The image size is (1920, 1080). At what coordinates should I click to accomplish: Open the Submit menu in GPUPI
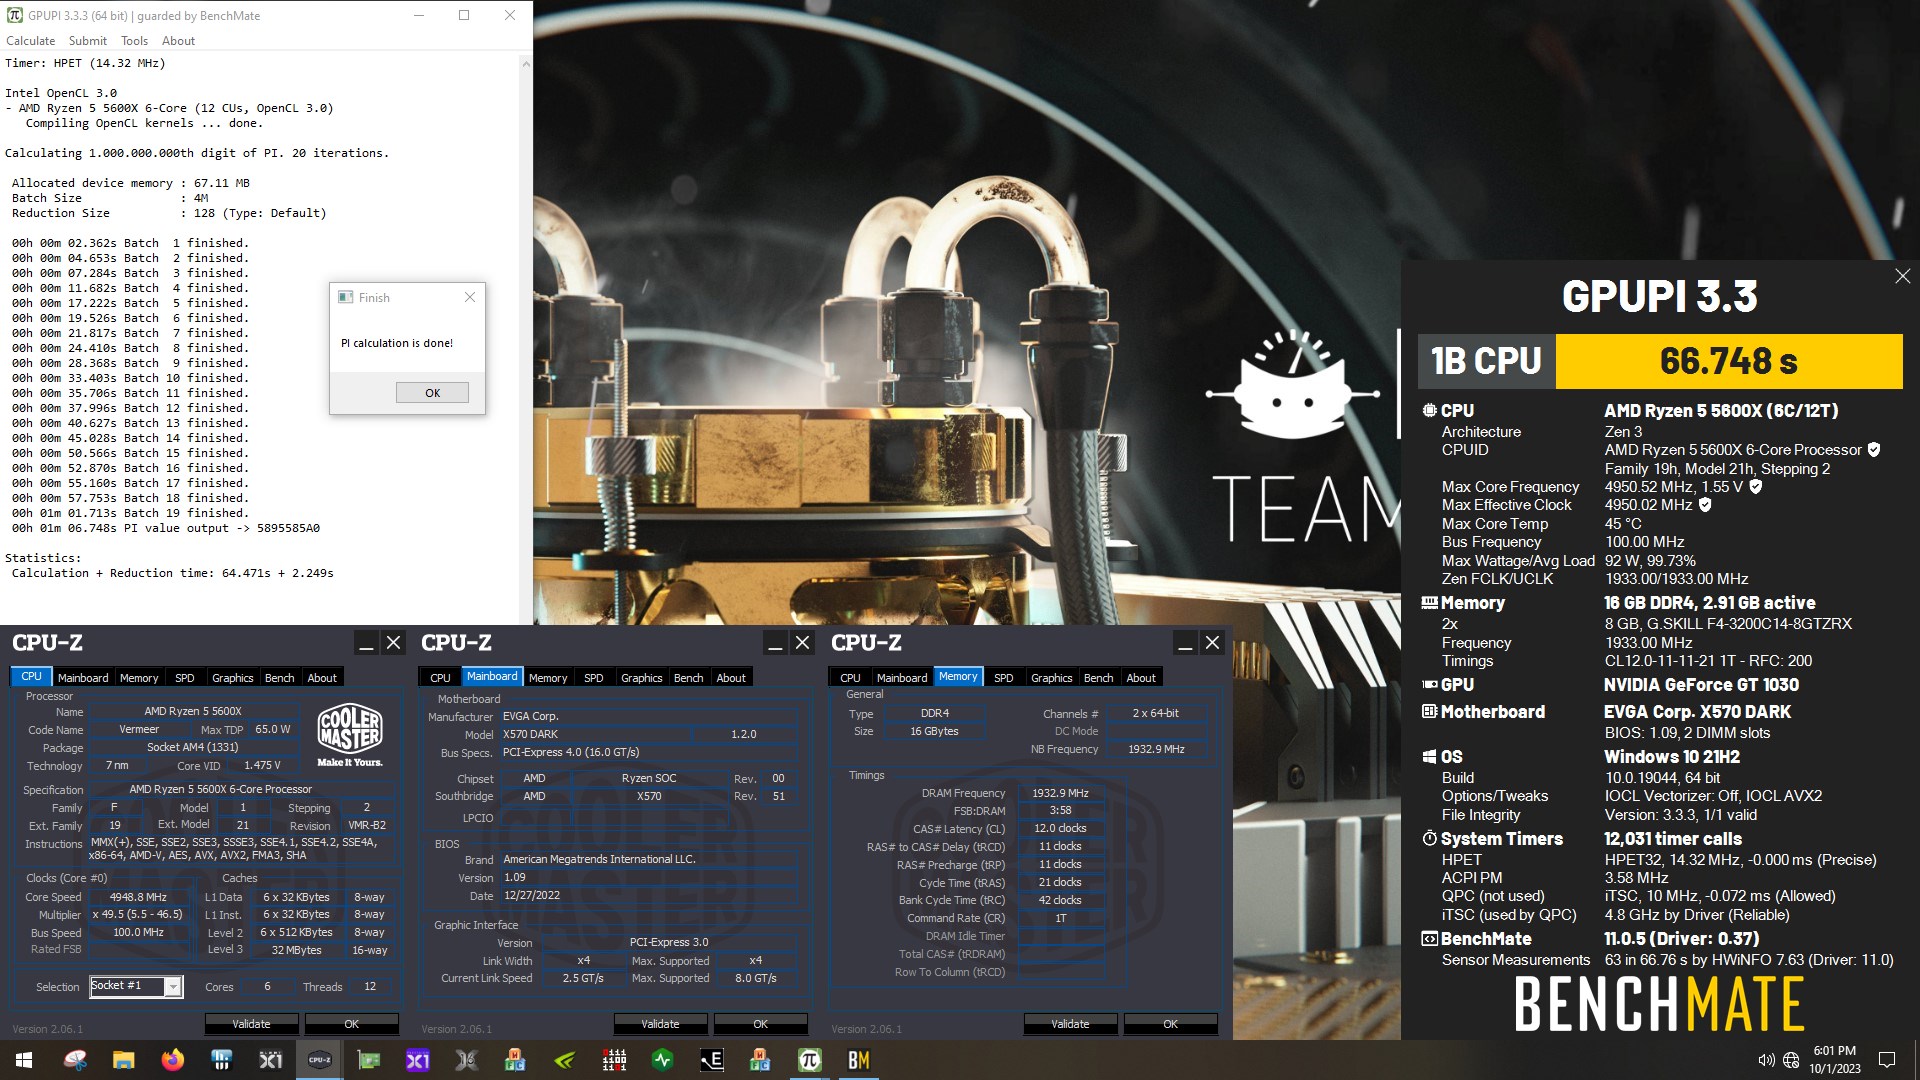pos(87,41)
